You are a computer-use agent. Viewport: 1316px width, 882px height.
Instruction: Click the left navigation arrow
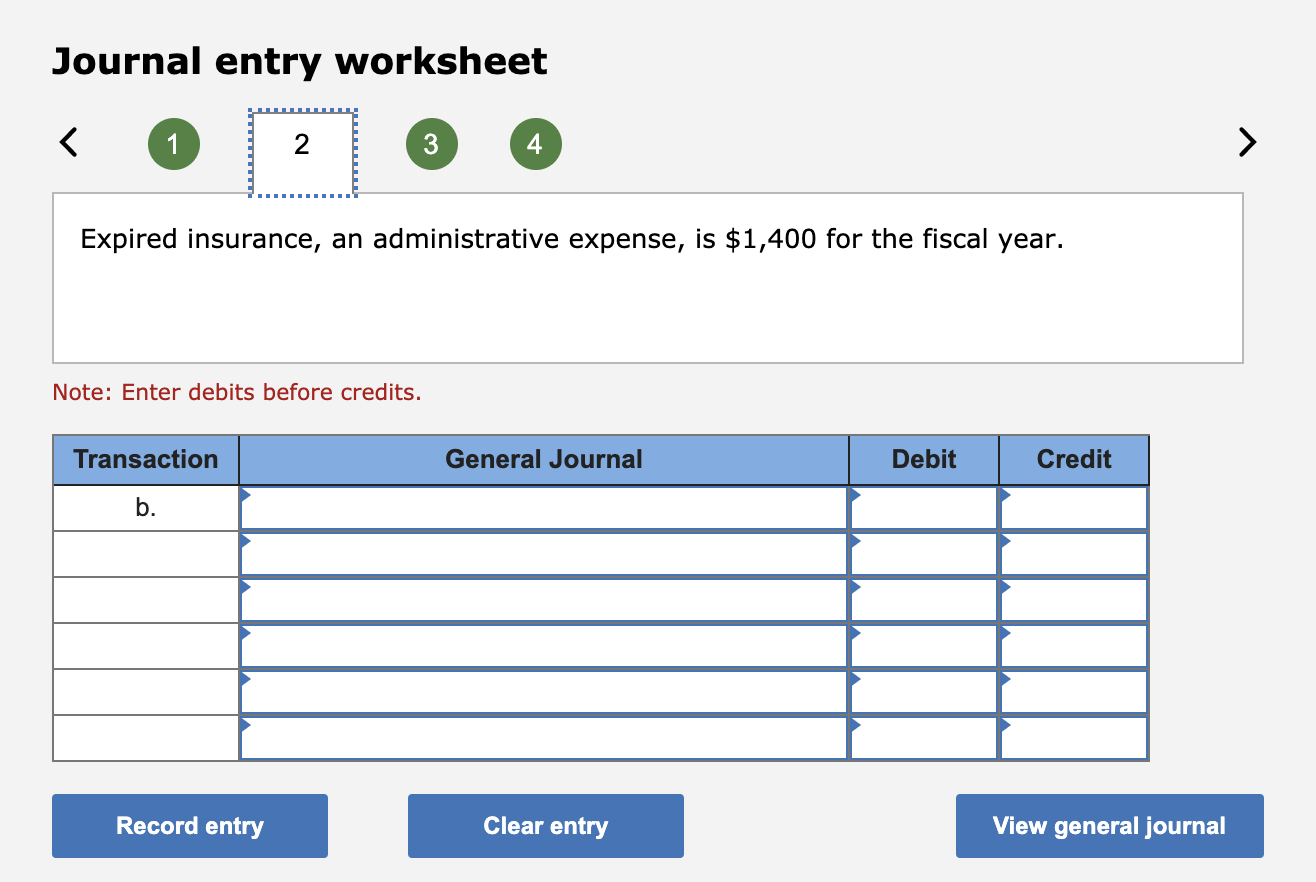point(66,142)
